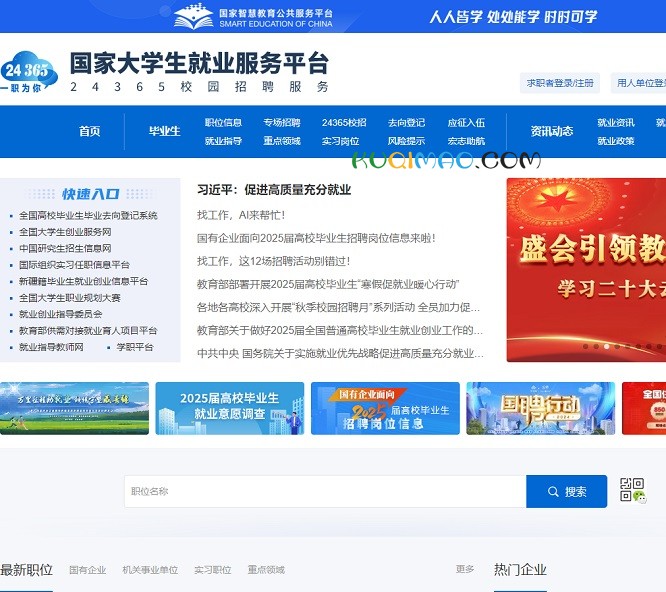Open 全国高校毕业生毕业去向登记系统 quick link

tap(88, 216)
